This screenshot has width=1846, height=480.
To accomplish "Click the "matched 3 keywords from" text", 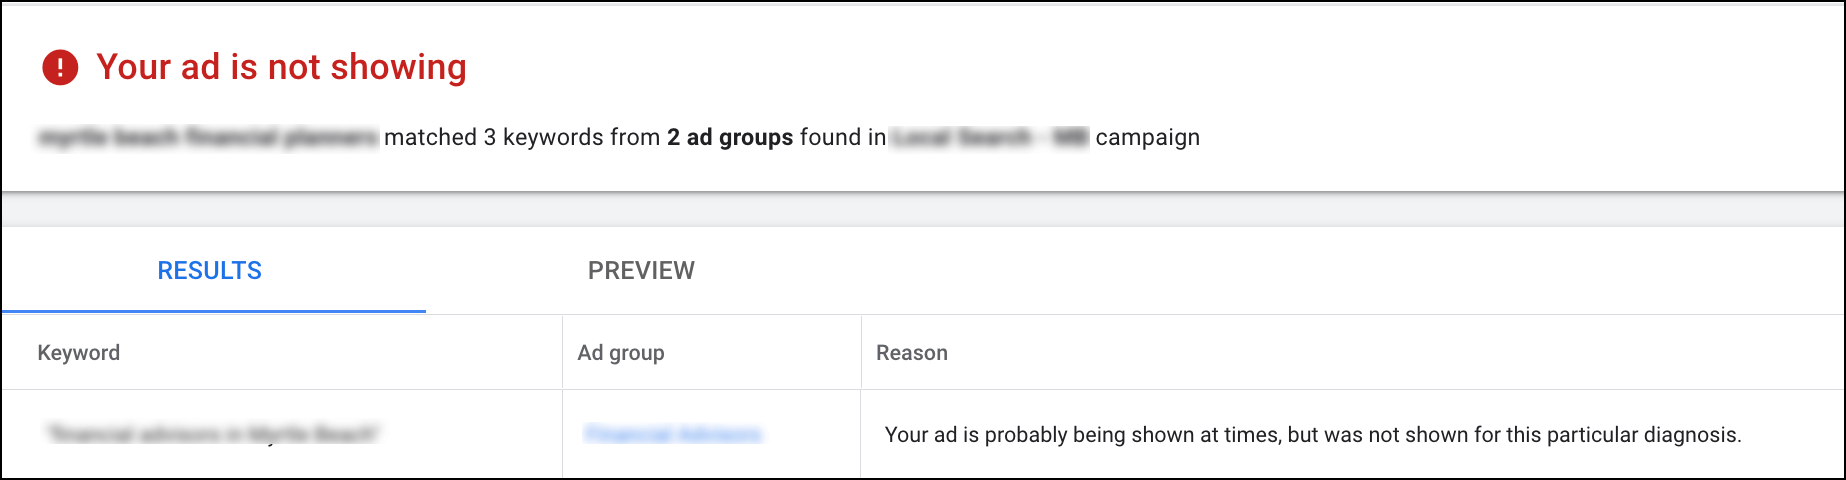I will pyautogui.click(x=522, y=137).
